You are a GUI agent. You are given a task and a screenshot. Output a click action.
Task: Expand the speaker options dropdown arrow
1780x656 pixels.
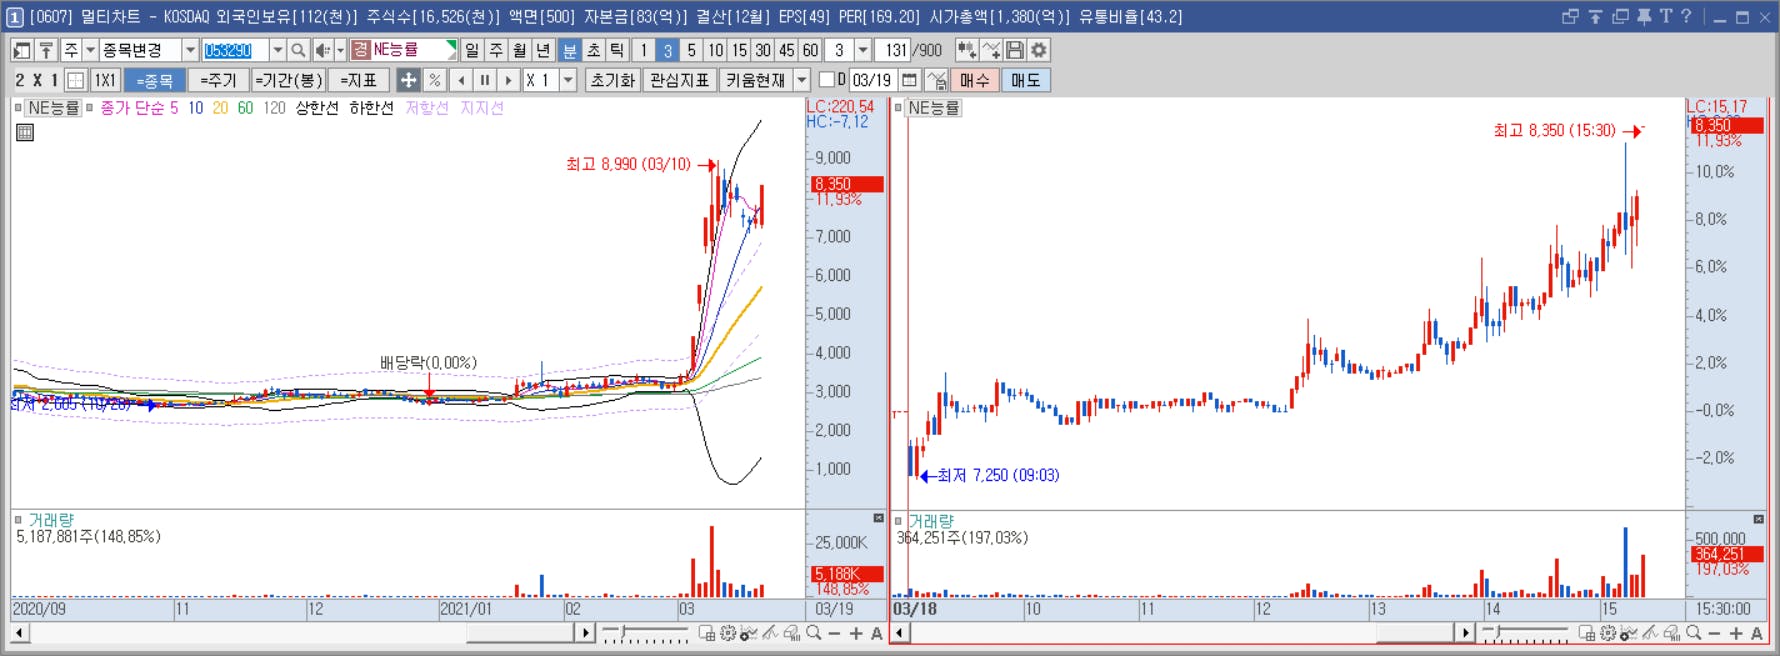[340, 50]
